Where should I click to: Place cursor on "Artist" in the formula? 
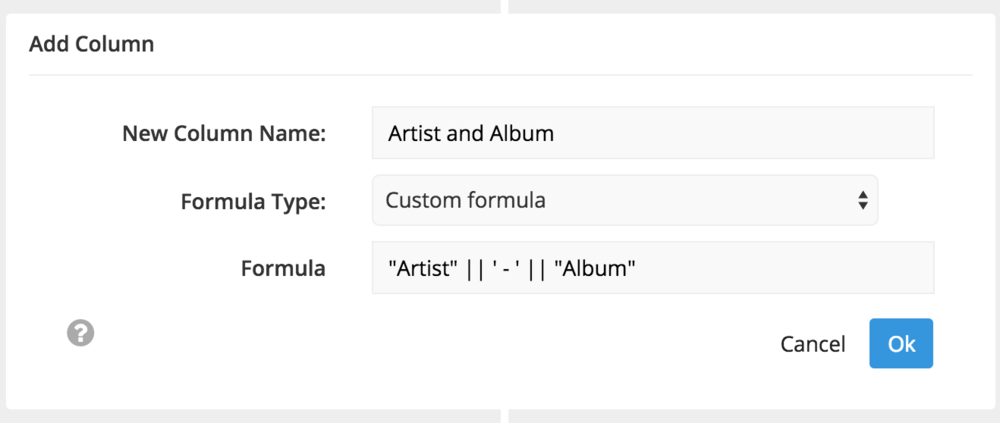(423, 269)
